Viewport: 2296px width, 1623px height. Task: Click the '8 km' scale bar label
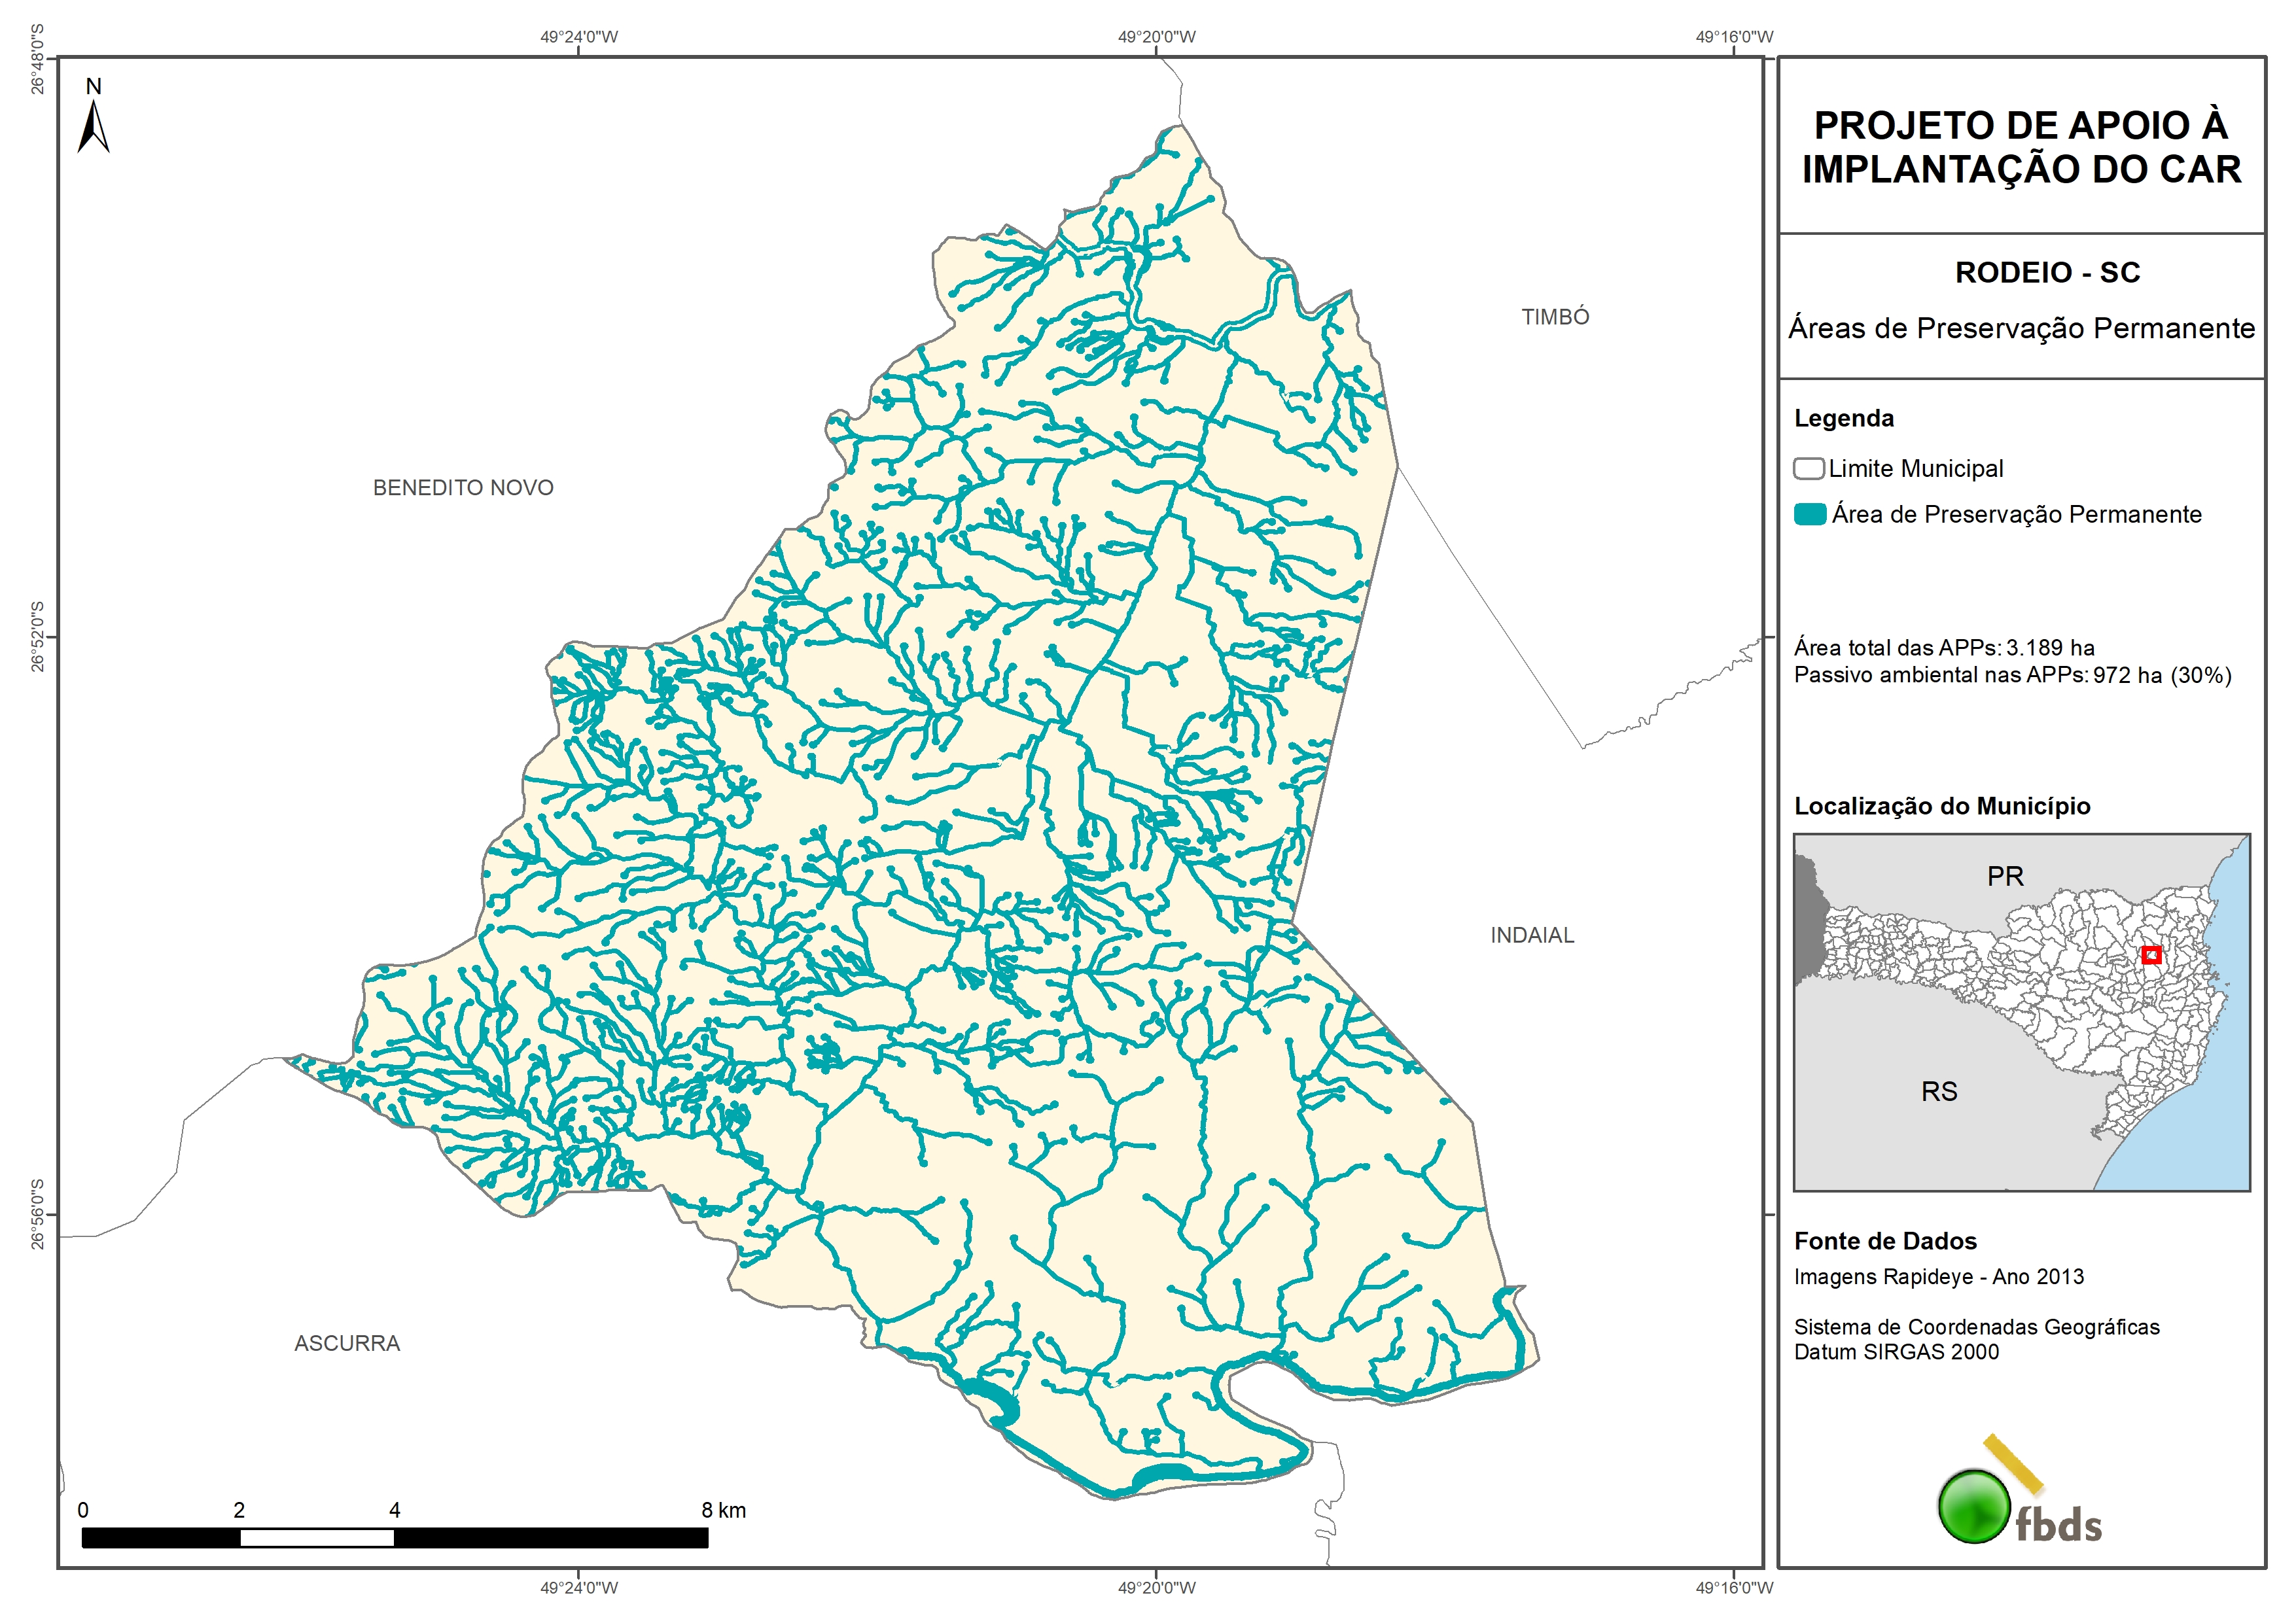pyautogui.click(x=724, y=1510)
